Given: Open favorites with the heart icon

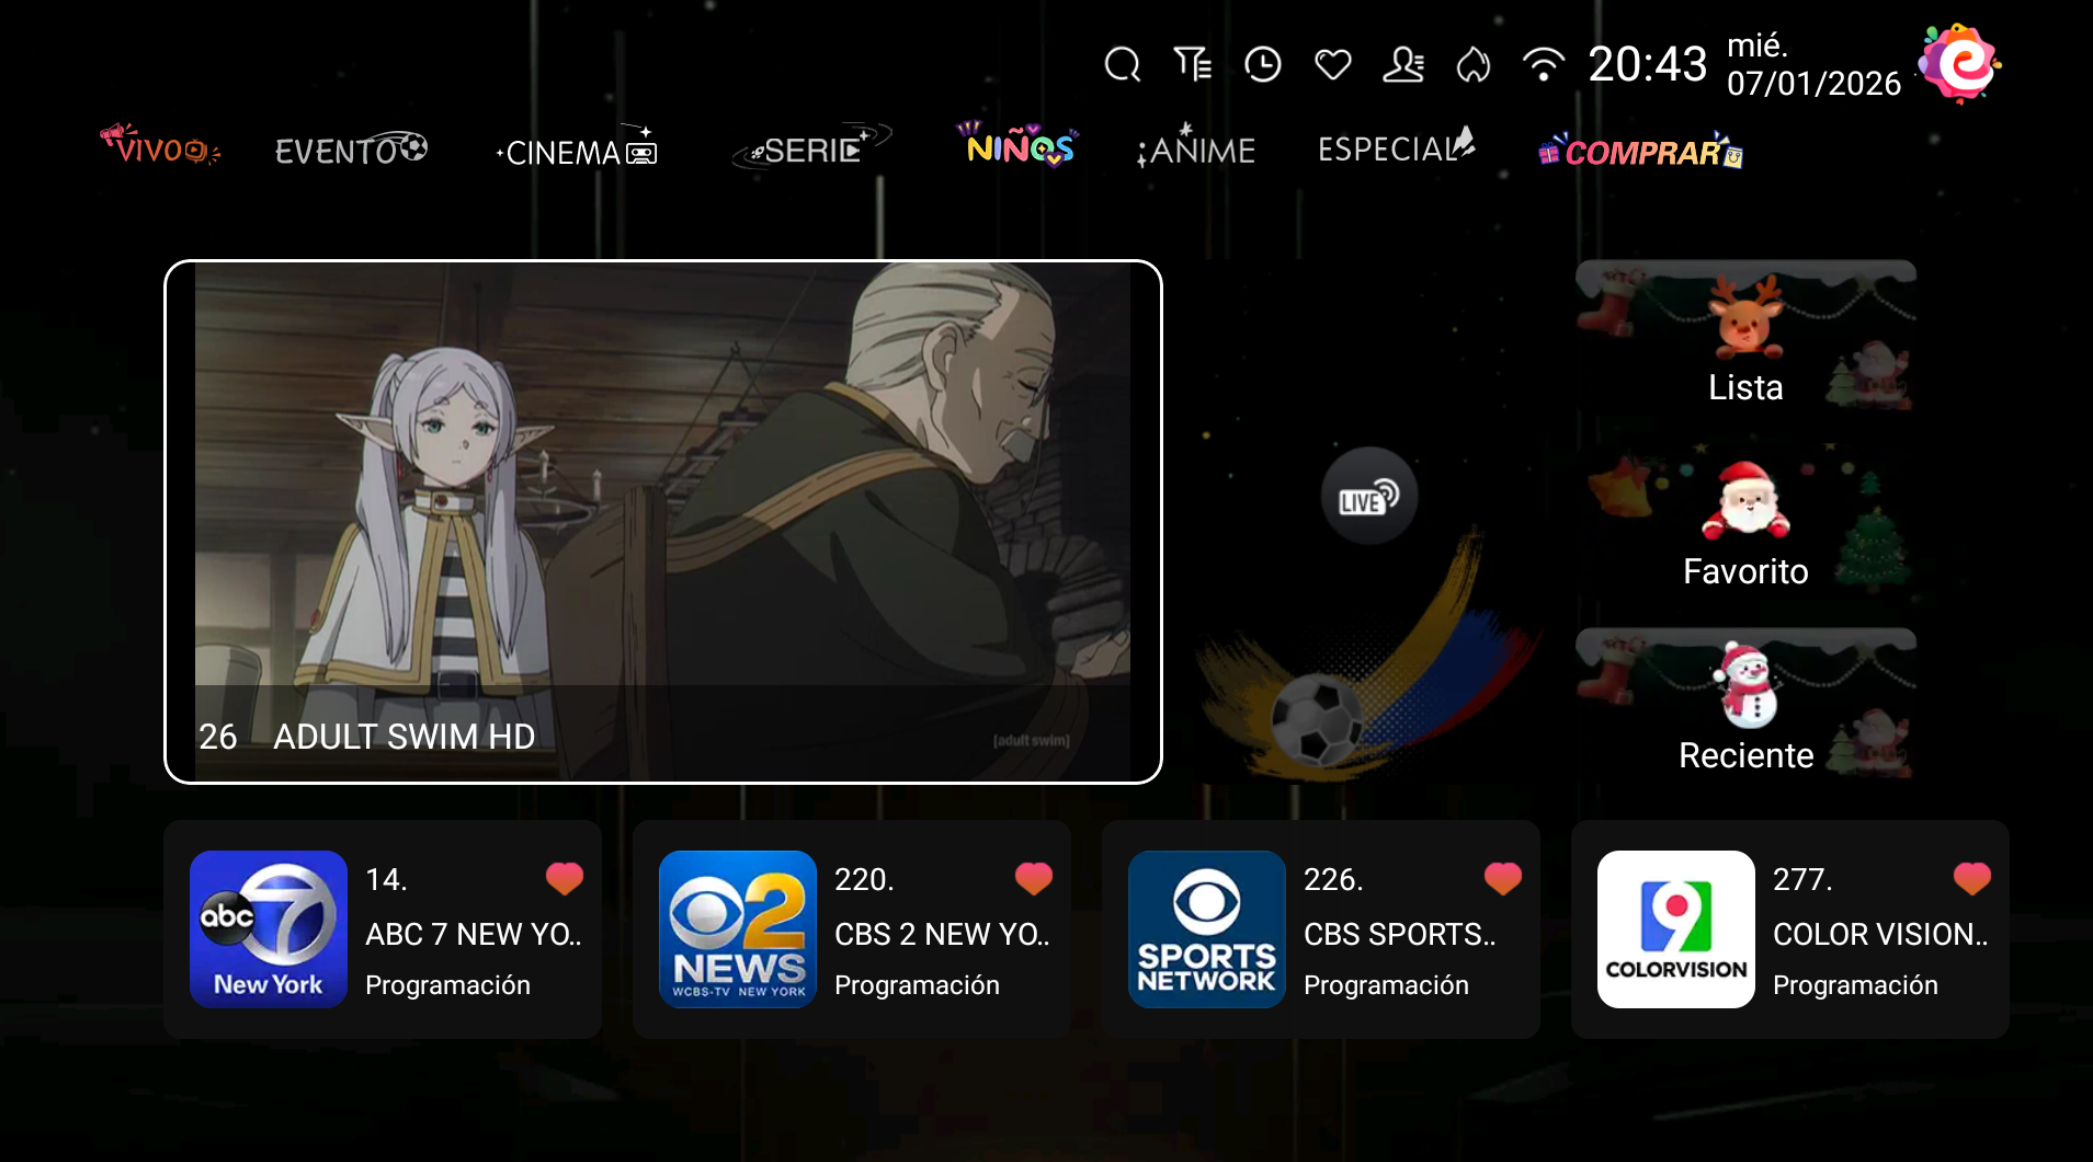Looking at the screenshot, I should click(1332, 63).
